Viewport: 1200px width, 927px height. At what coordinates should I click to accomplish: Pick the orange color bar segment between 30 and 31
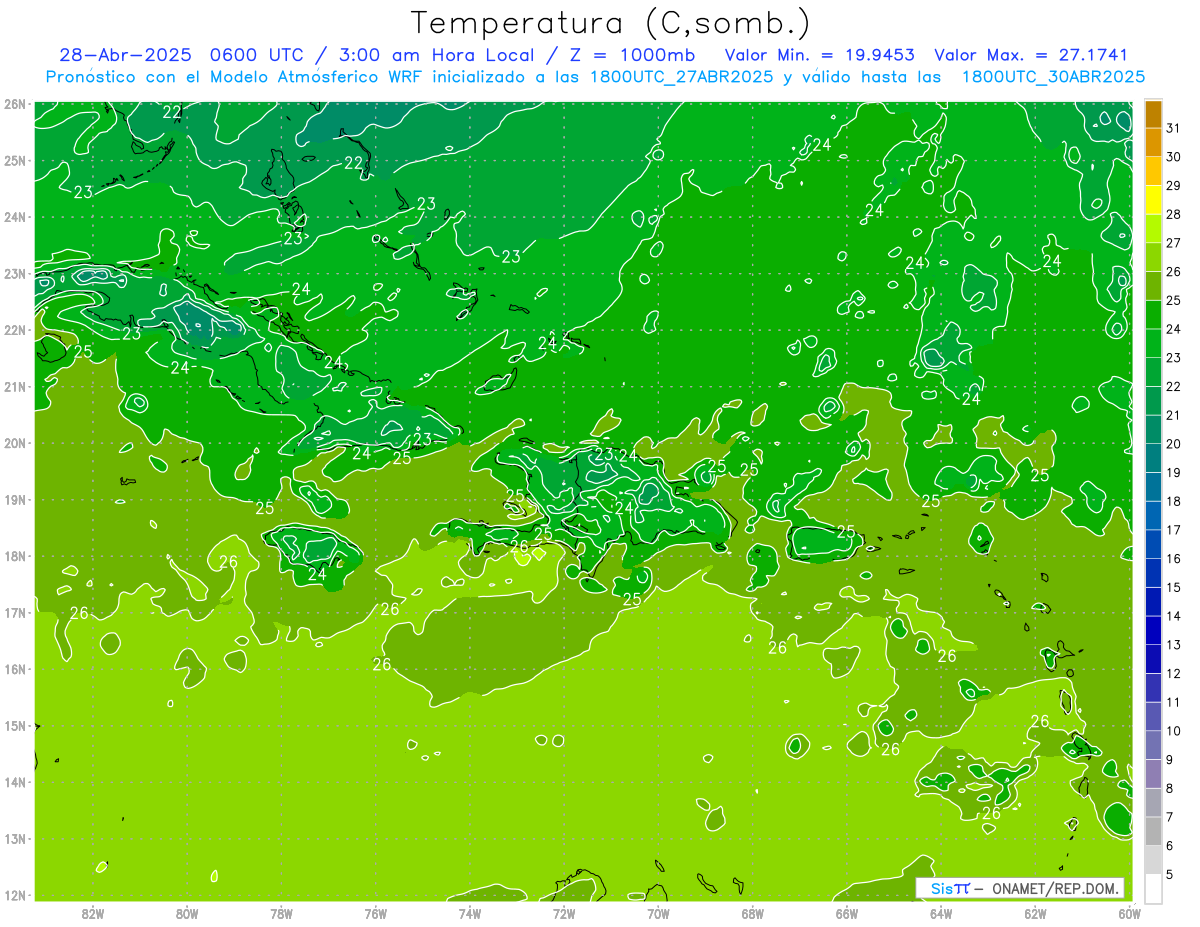(x=1154, y=143)
